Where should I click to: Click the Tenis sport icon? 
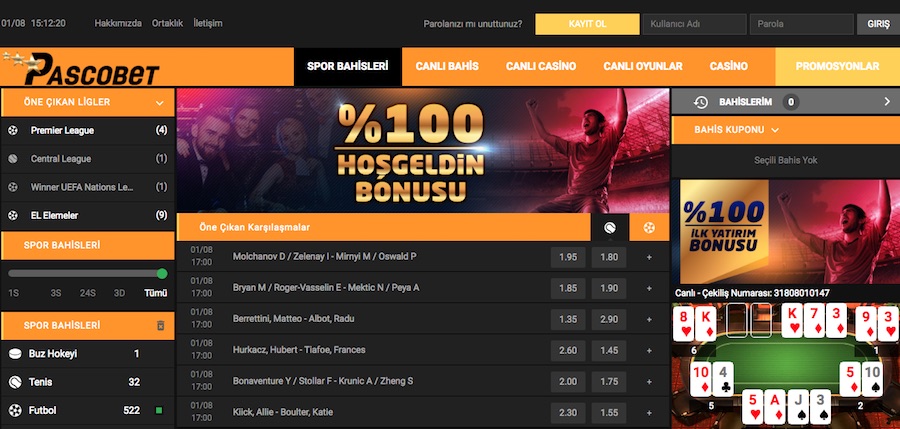click(14, 382)
